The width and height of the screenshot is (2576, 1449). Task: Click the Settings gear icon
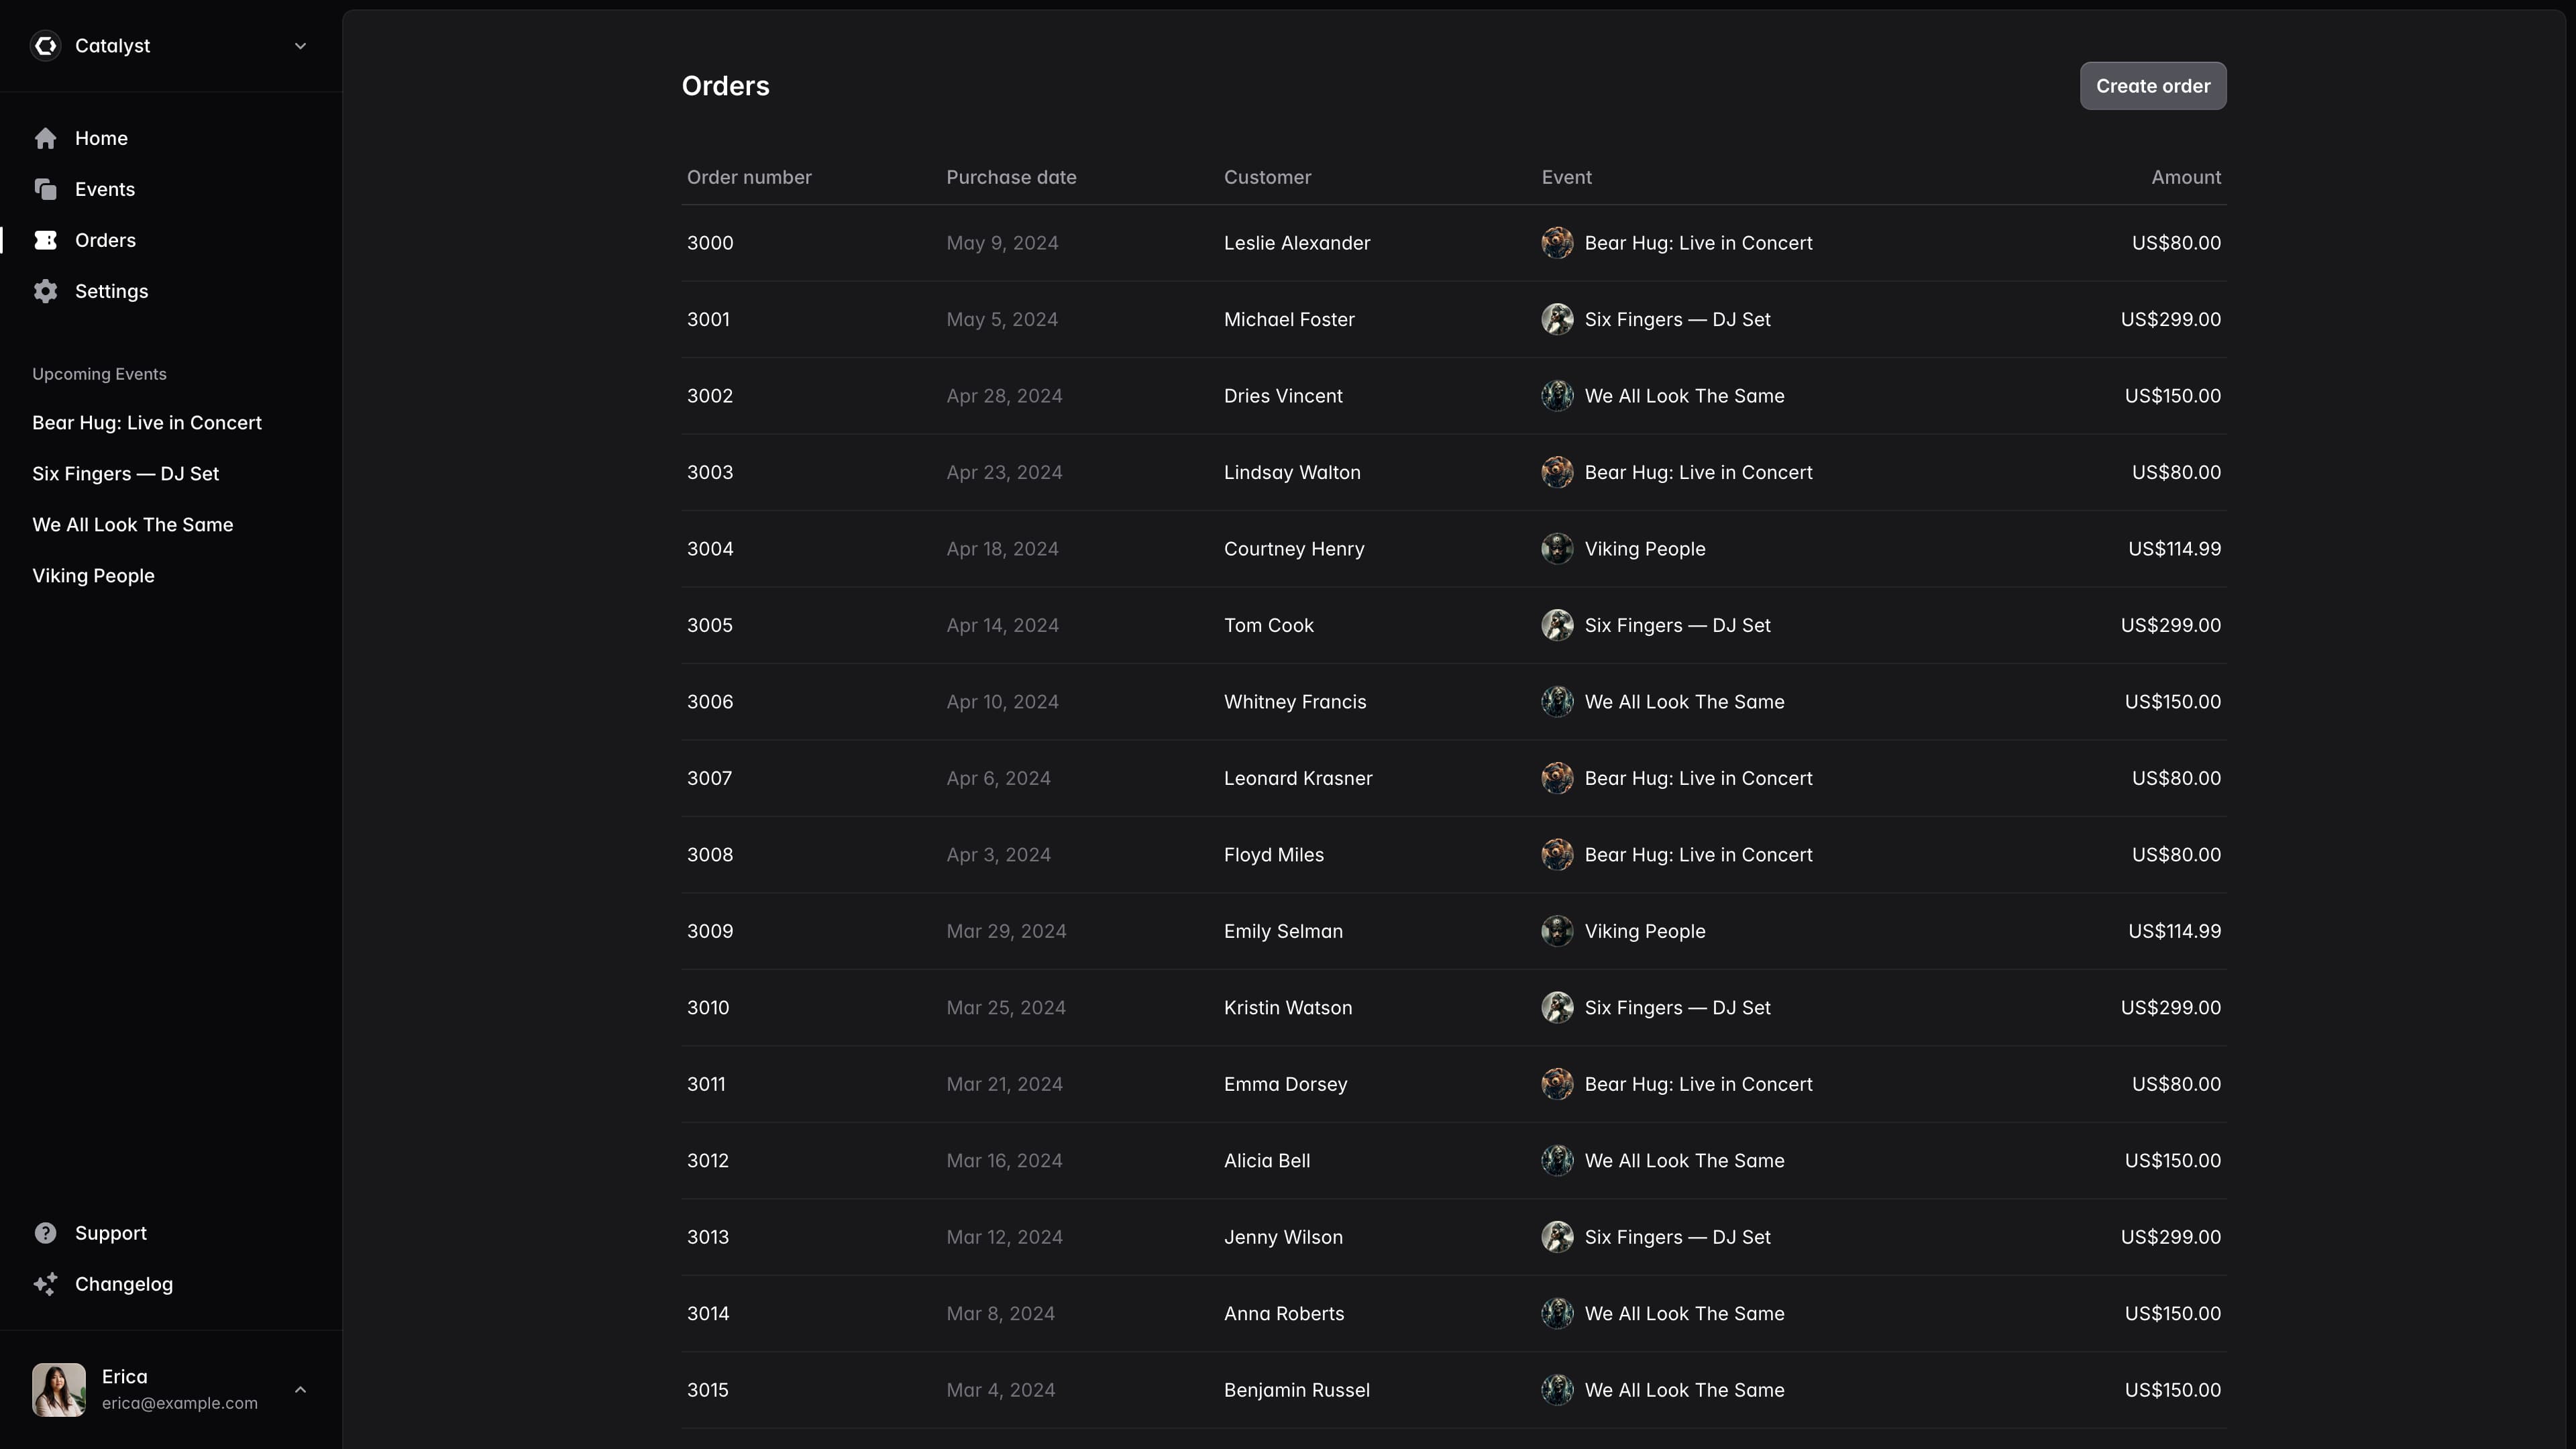(x=46, y=292)
